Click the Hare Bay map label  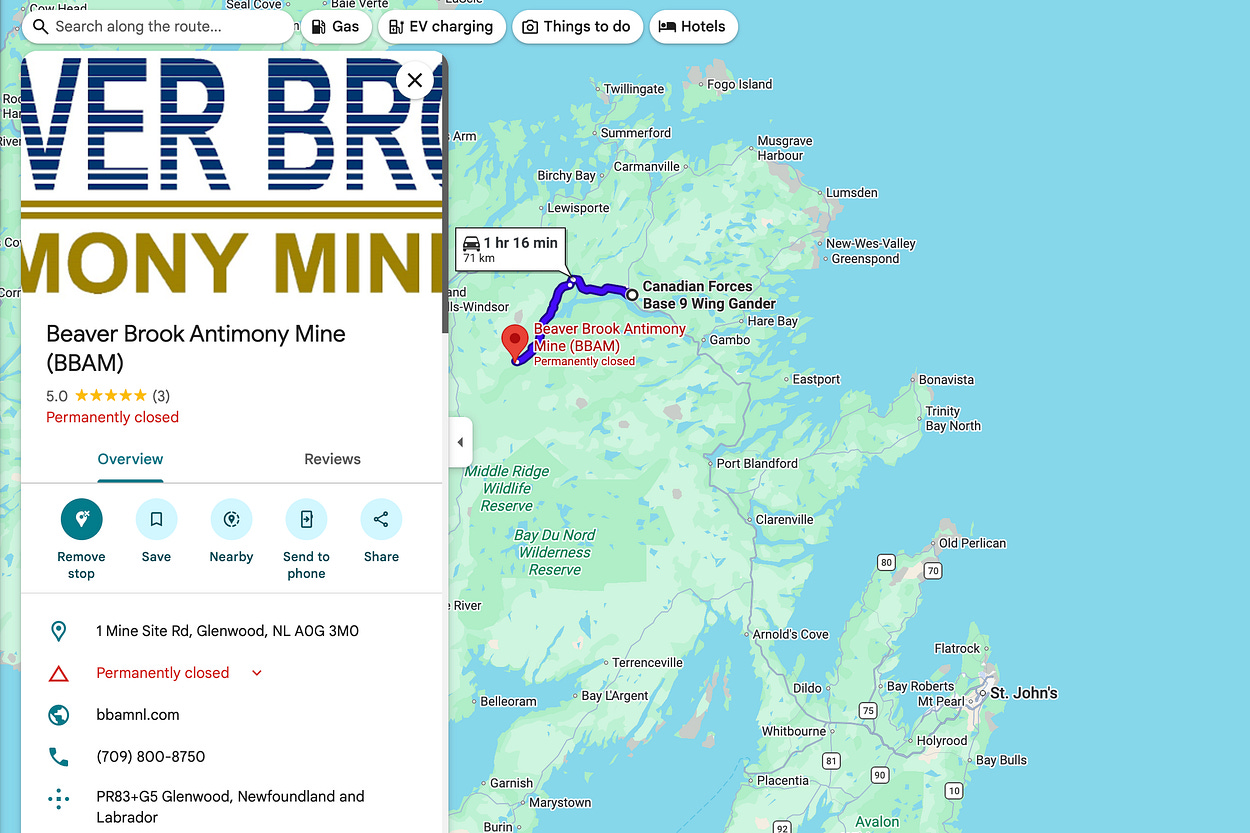[773, 322]
